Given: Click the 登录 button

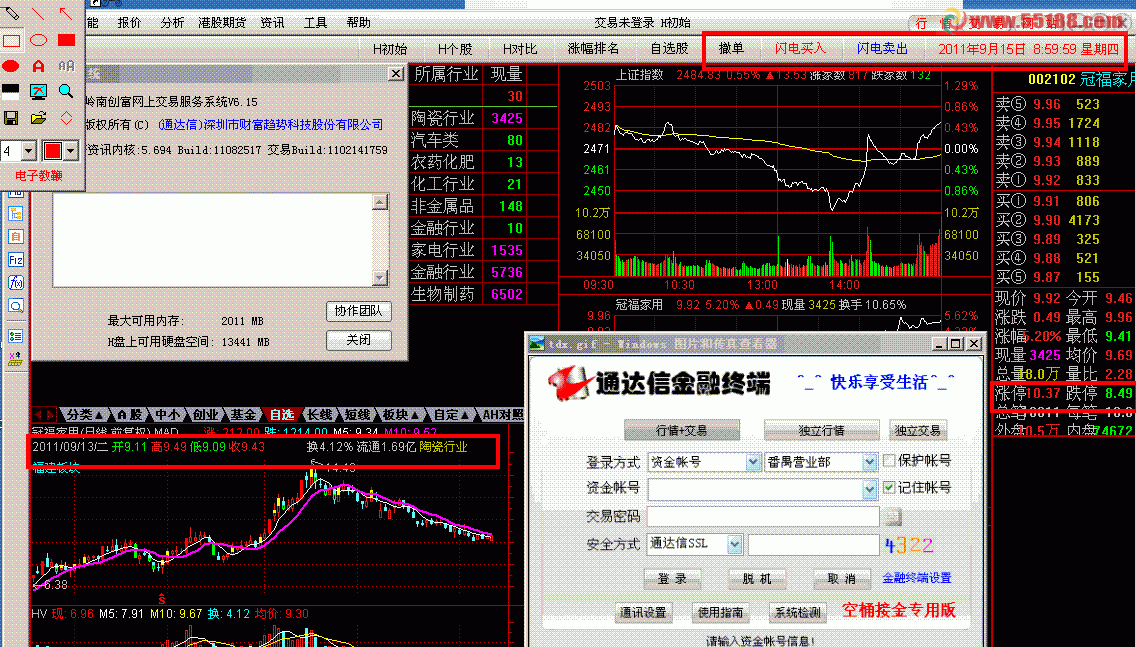Looking at the screenshot, I should [x=672, y=578].
